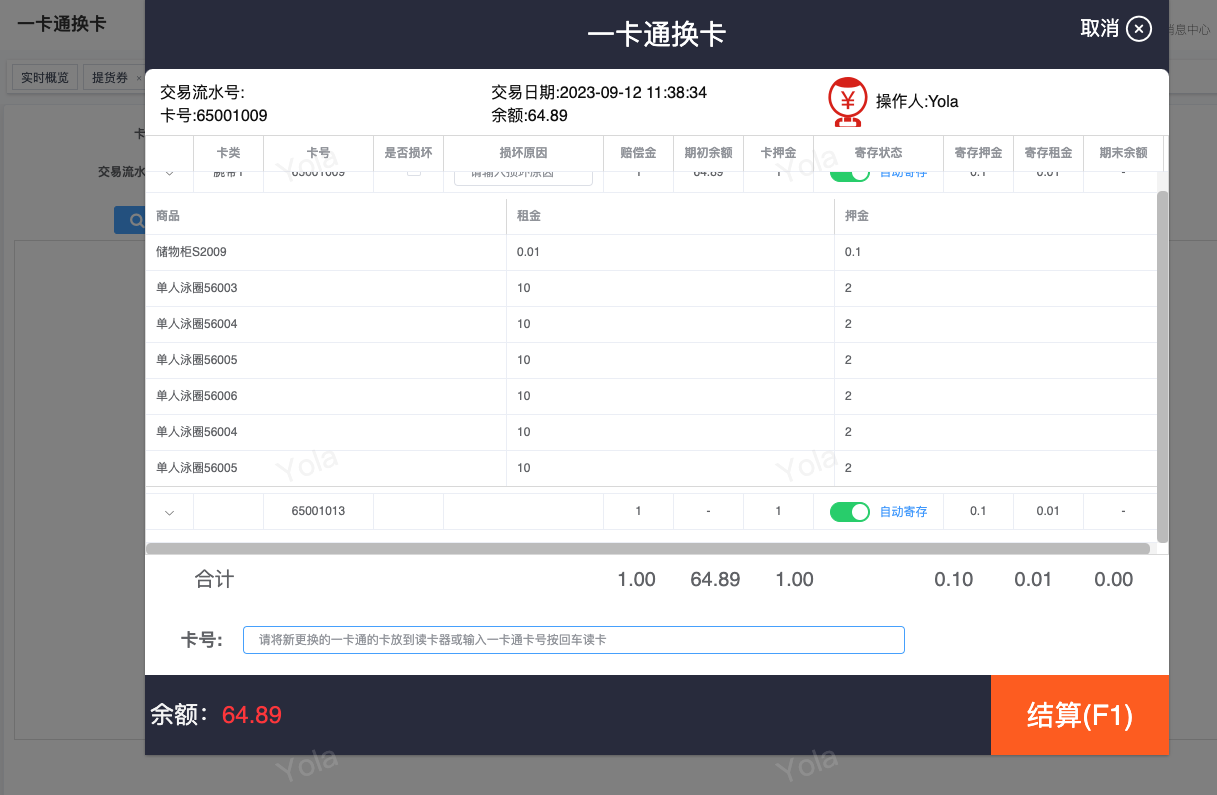Click the 一卡通换卡 dialog title

tap(656, 34)
